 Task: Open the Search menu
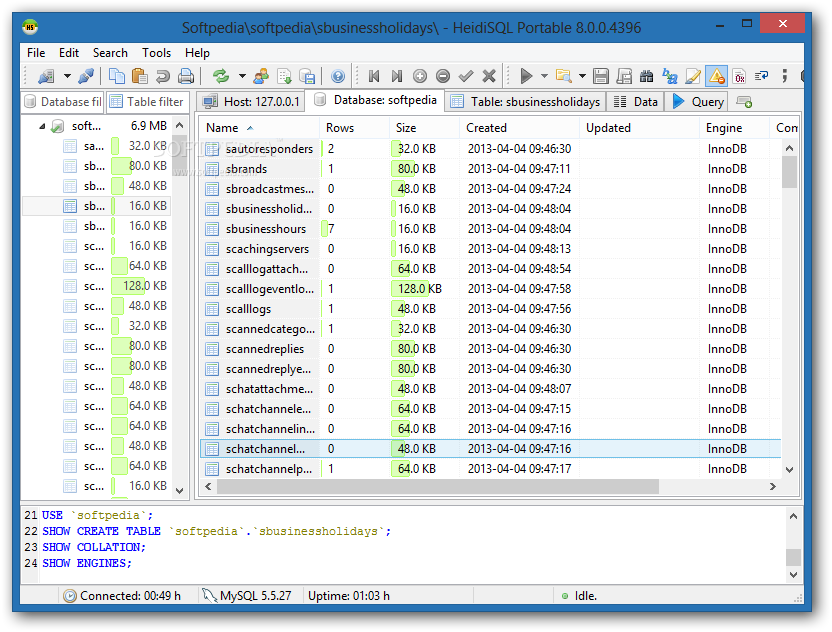(110, 53)
